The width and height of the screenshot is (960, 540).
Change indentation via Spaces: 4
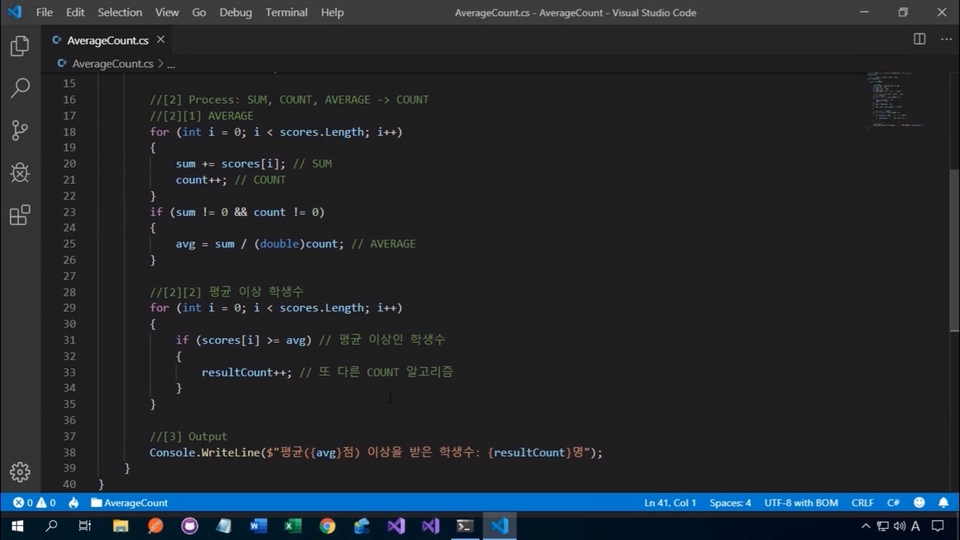(730, 503)
